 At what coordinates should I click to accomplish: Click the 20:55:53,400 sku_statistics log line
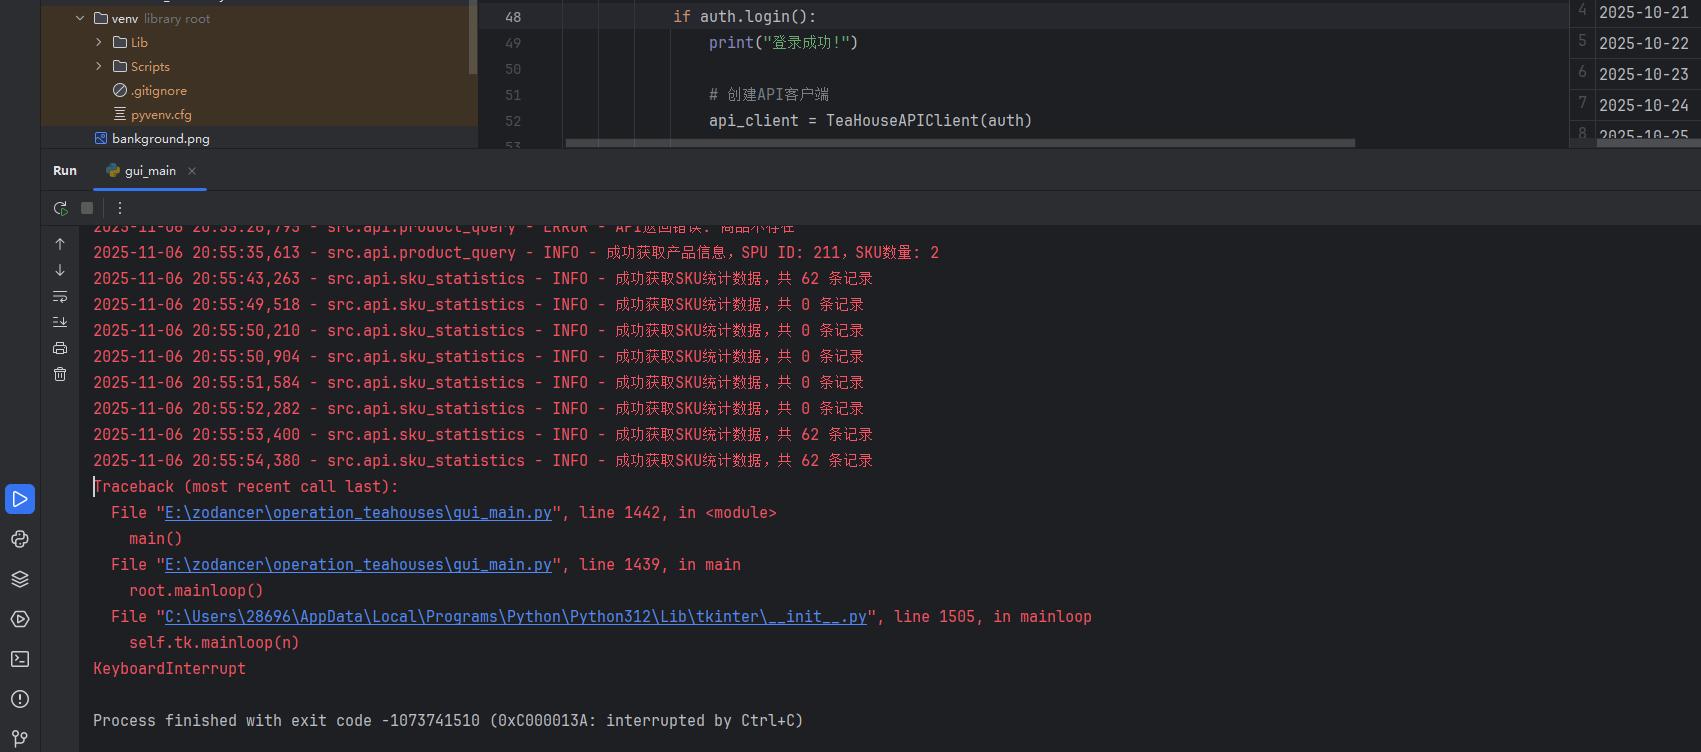[x=483, y=435]
